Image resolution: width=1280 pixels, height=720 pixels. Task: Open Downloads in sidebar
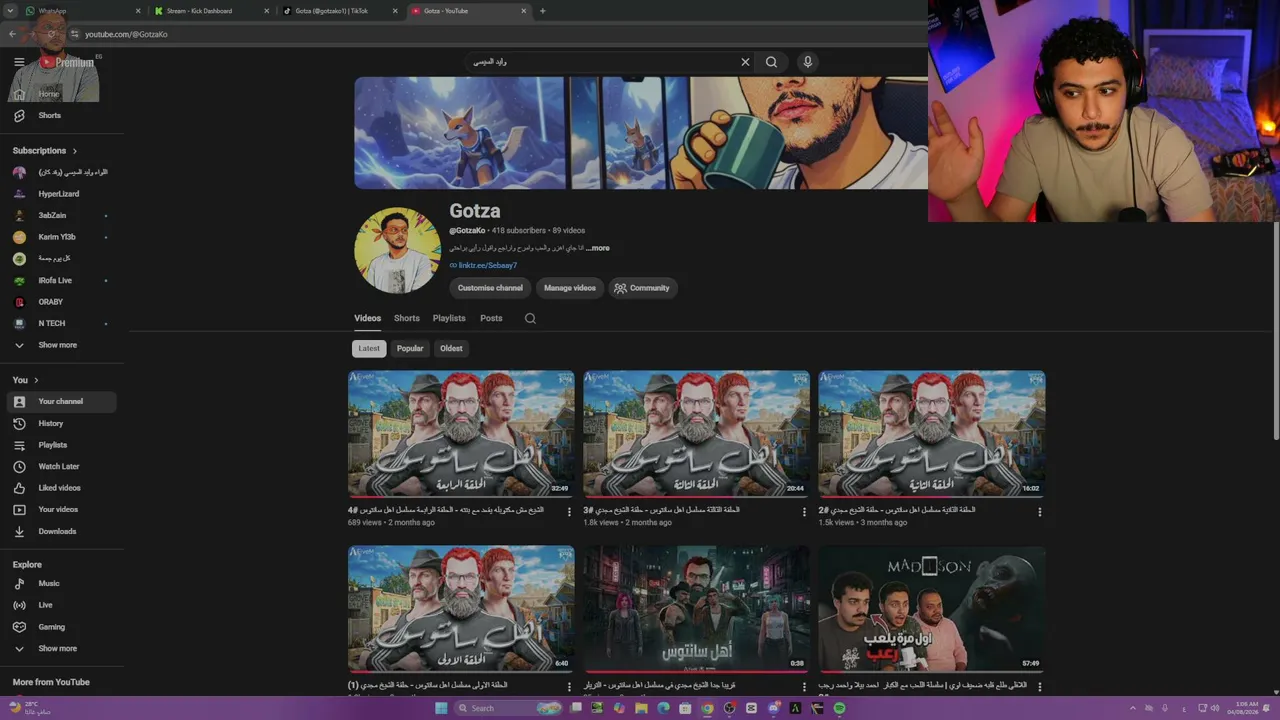click(62, 532)
